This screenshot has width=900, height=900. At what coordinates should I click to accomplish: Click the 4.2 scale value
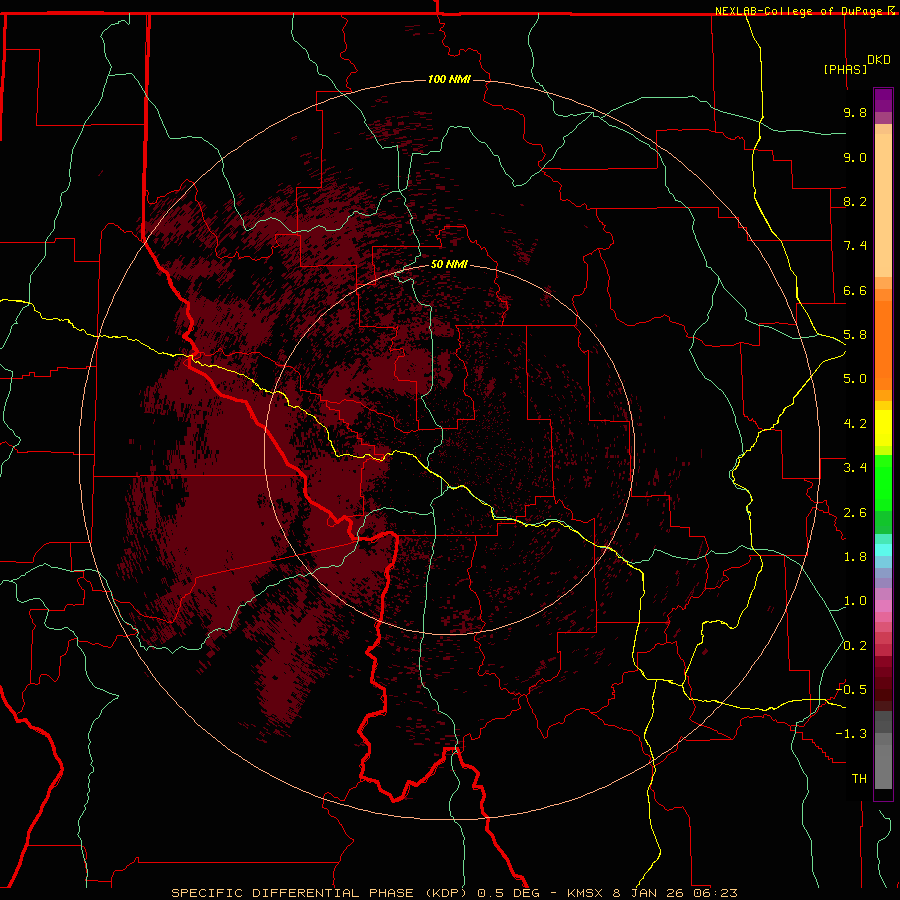(x=855, y=424)
